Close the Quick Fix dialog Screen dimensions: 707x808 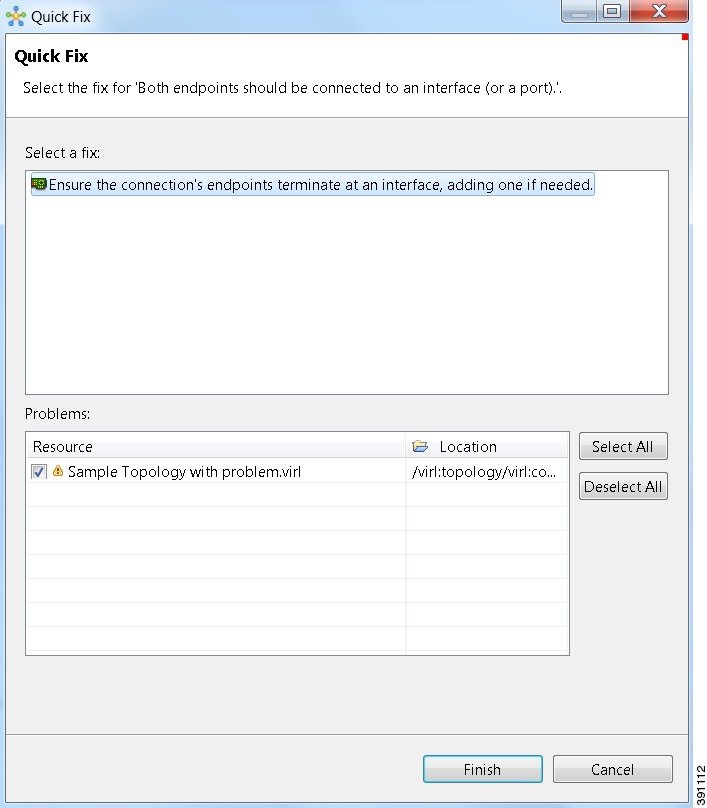pyautogui.click(x=659, y=12)
